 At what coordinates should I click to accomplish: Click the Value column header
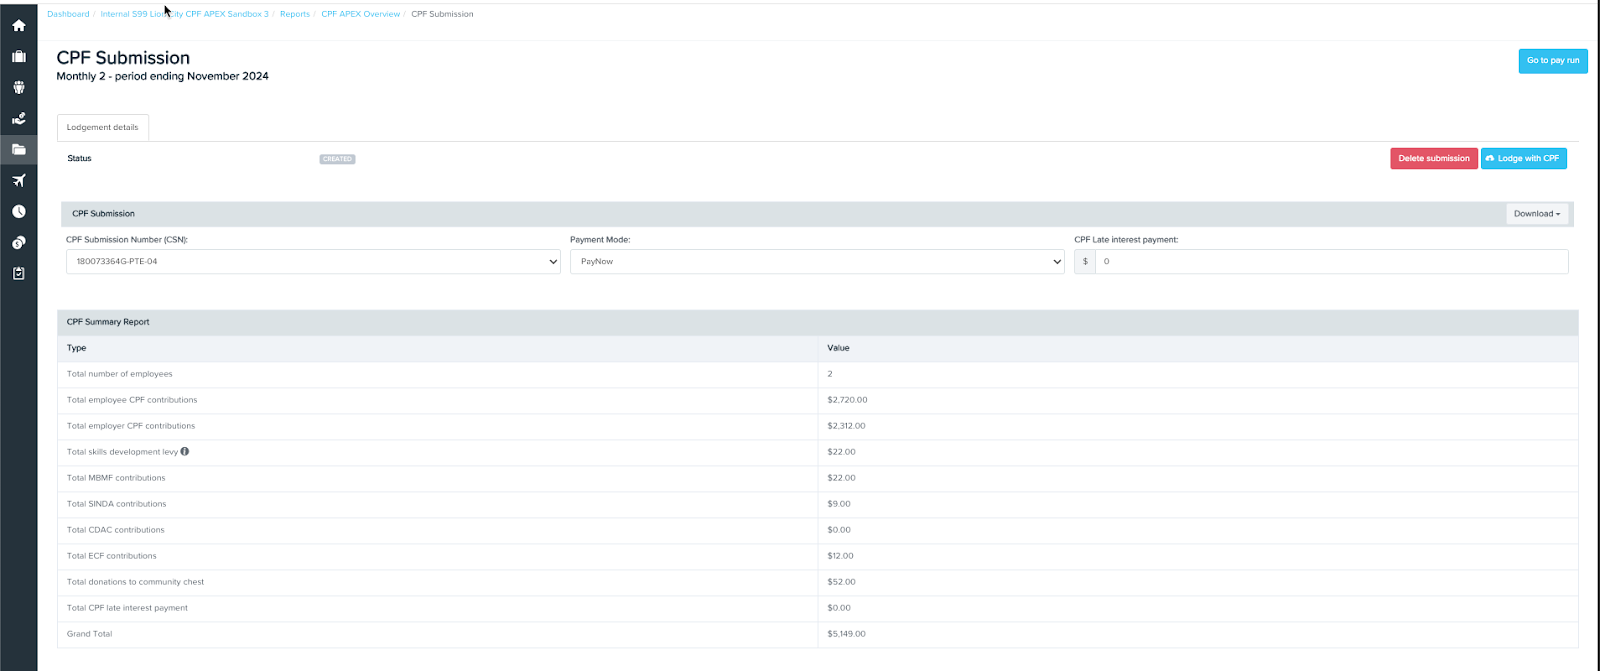[x=838, y=348]
